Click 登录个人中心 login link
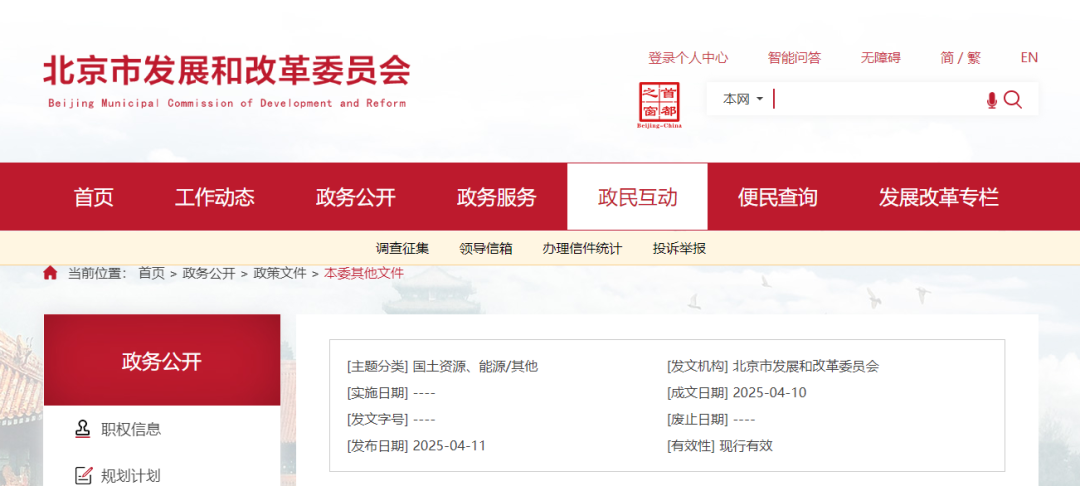Screen dimensions: 1080x486 [688, 58]
